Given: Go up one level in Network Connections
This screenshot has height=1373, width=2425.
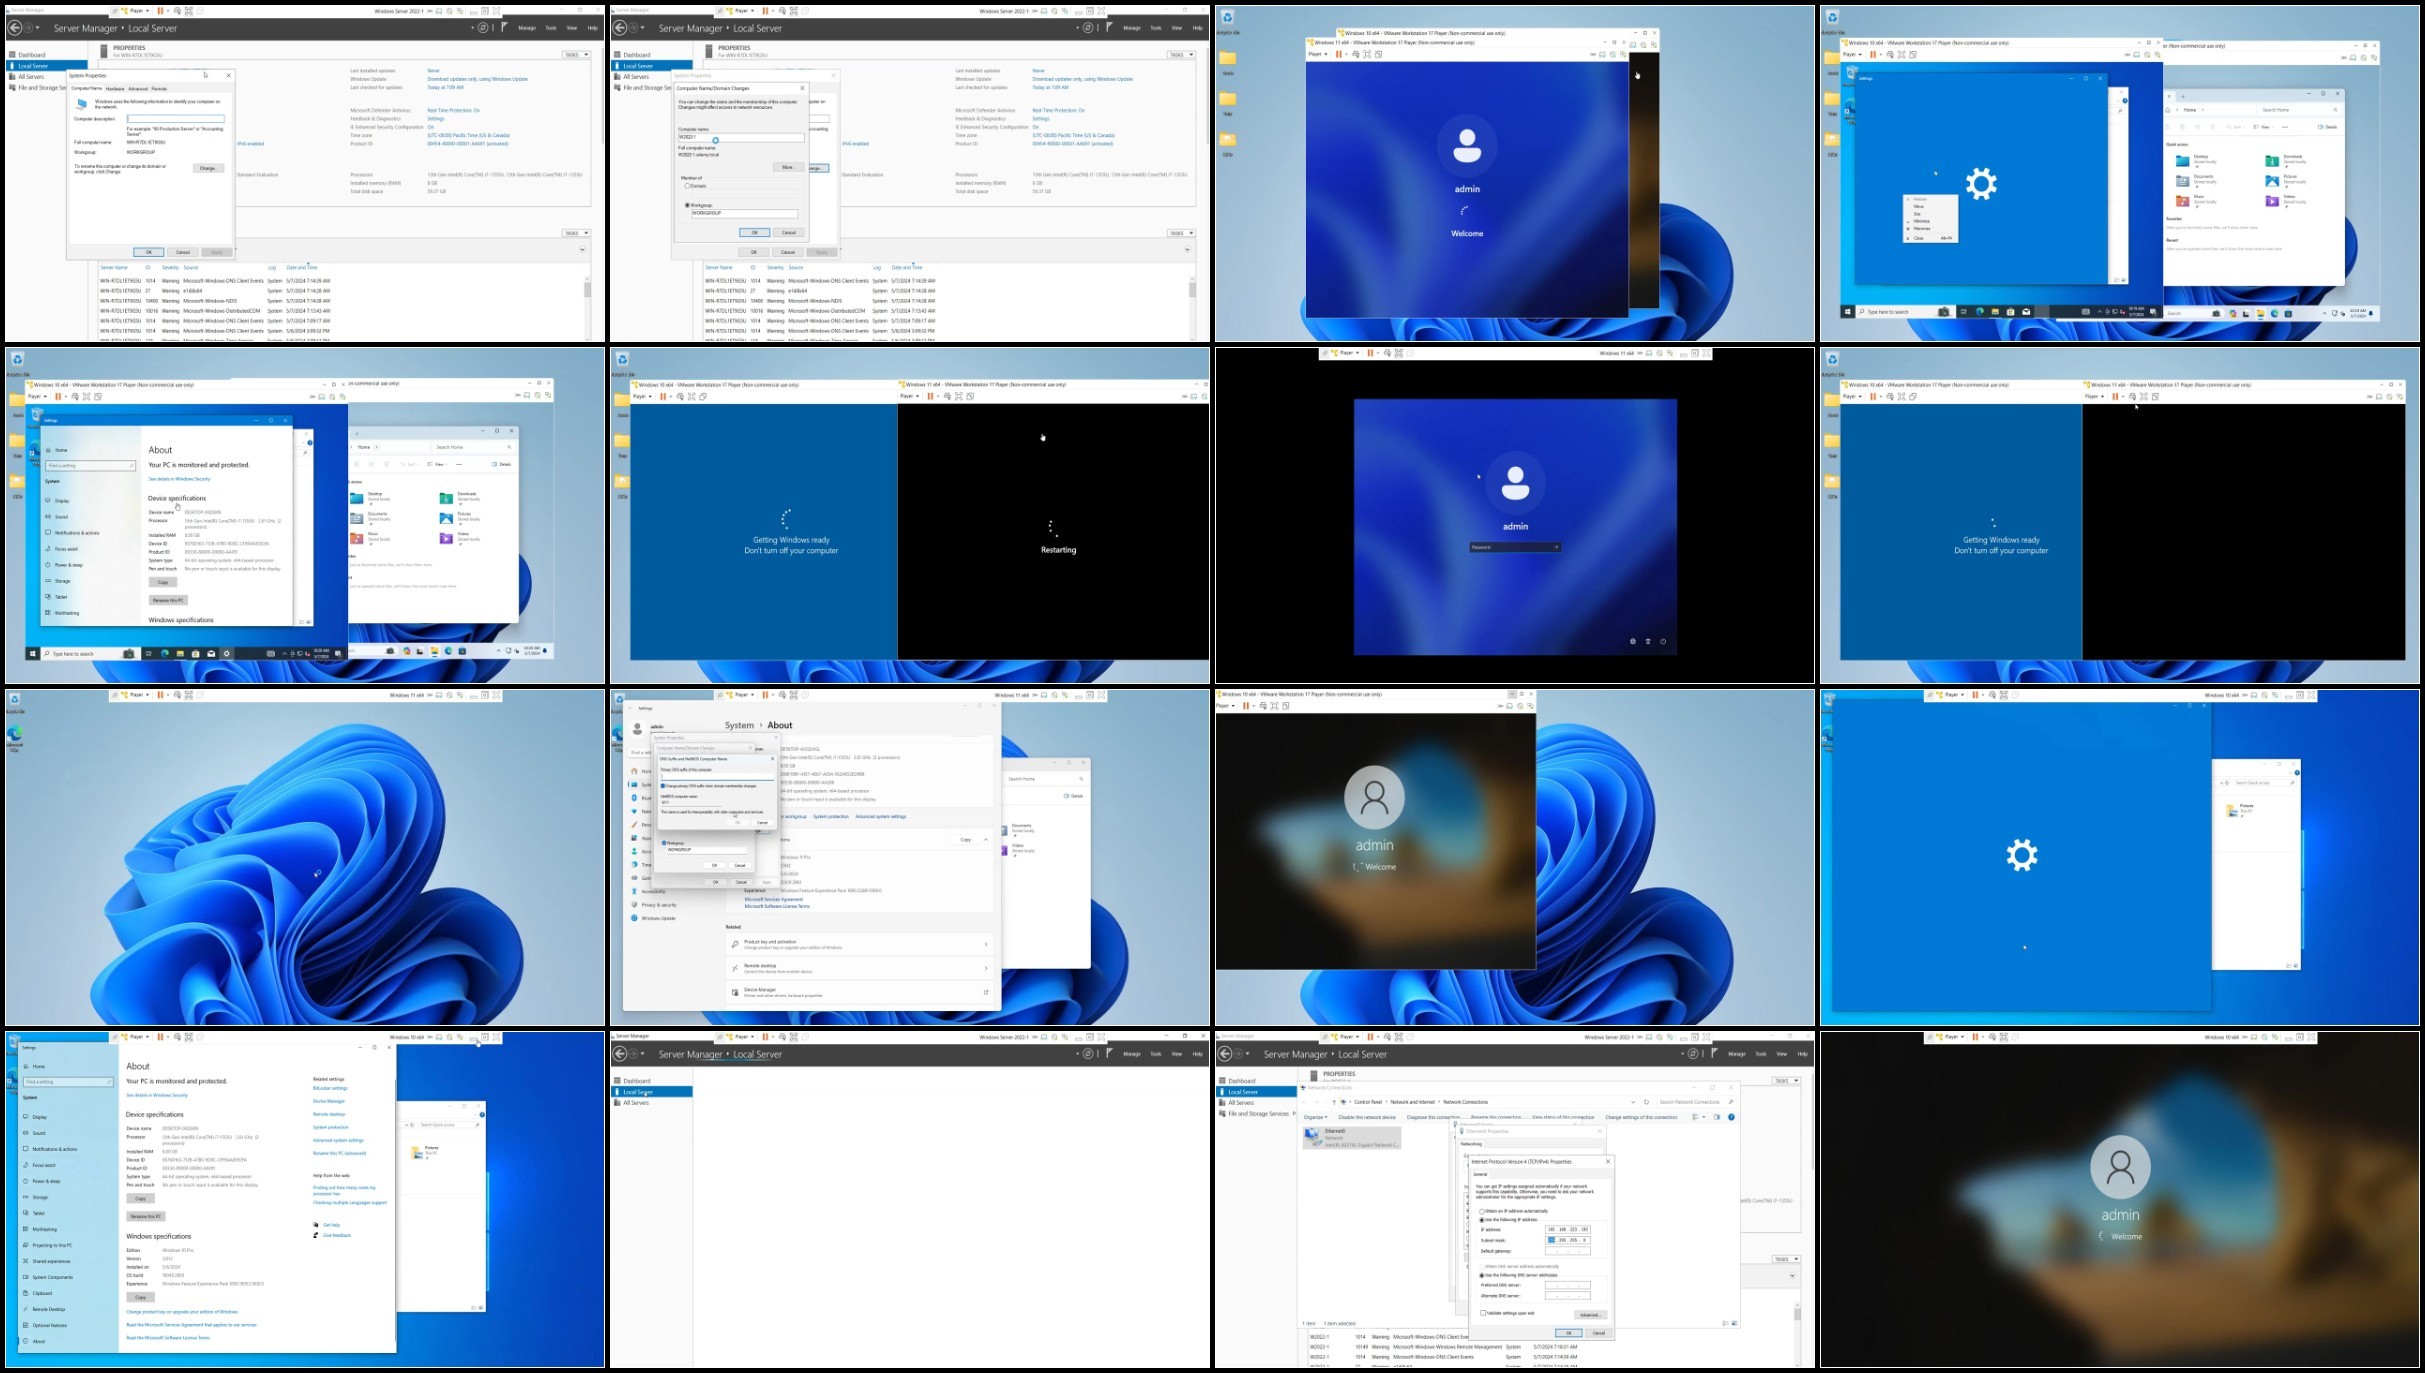Looking at the screenshot, I should pos(1333,1102).
